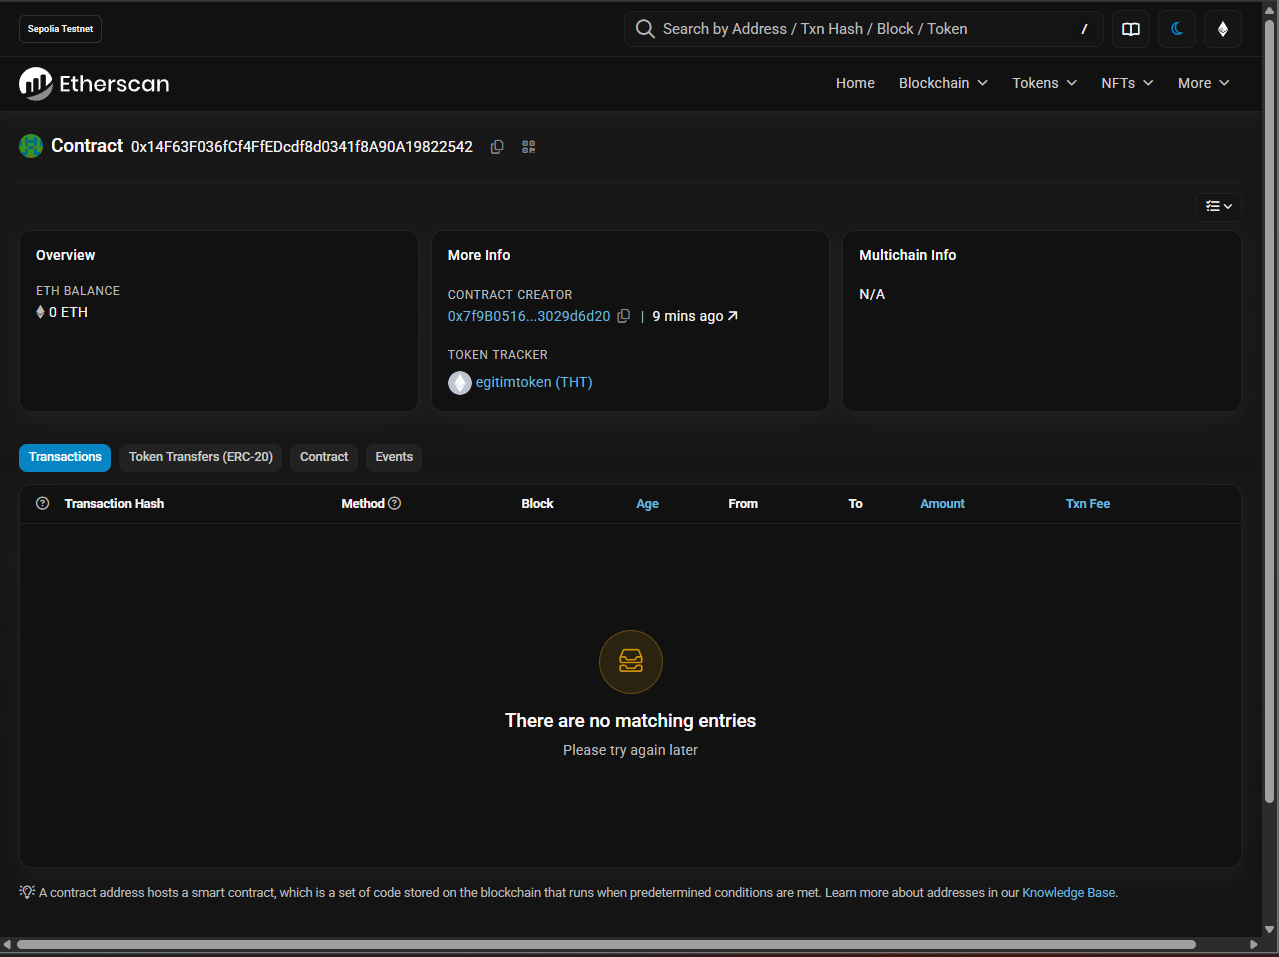Click the Sepolia Testnet badge

[x=60, y=29]
